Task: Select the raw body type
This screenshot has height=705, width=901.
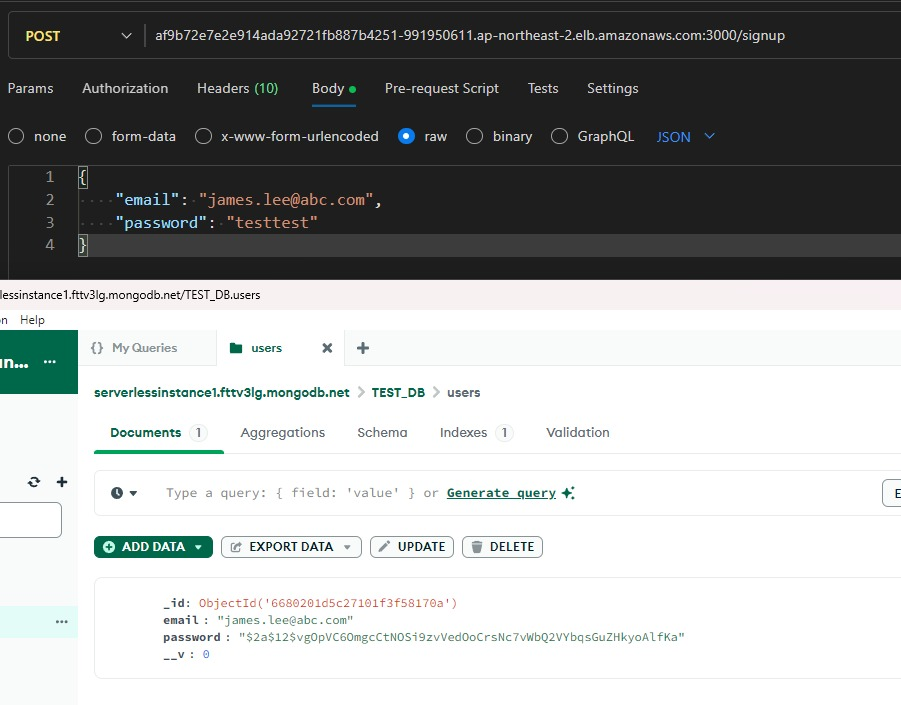Action: click(406, 136)
